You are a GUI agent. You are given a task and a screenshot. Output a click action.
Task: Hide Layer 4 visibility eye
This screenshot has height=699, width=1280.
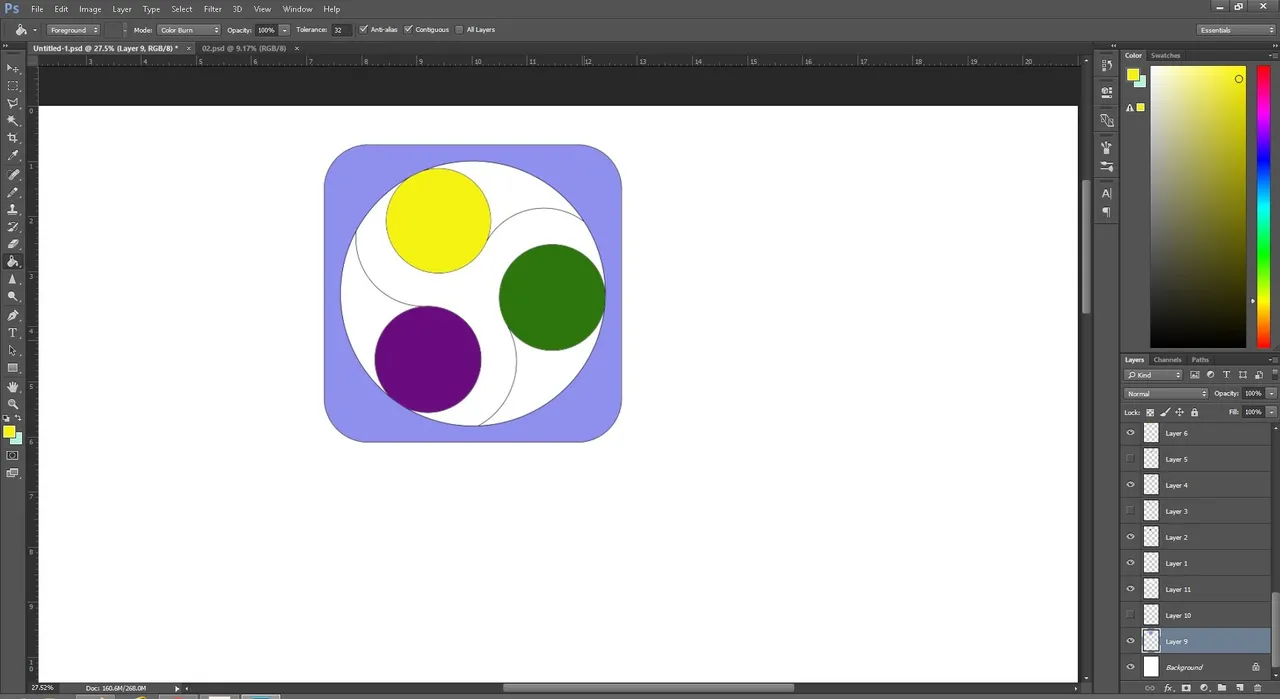(x=1131, y=485)
